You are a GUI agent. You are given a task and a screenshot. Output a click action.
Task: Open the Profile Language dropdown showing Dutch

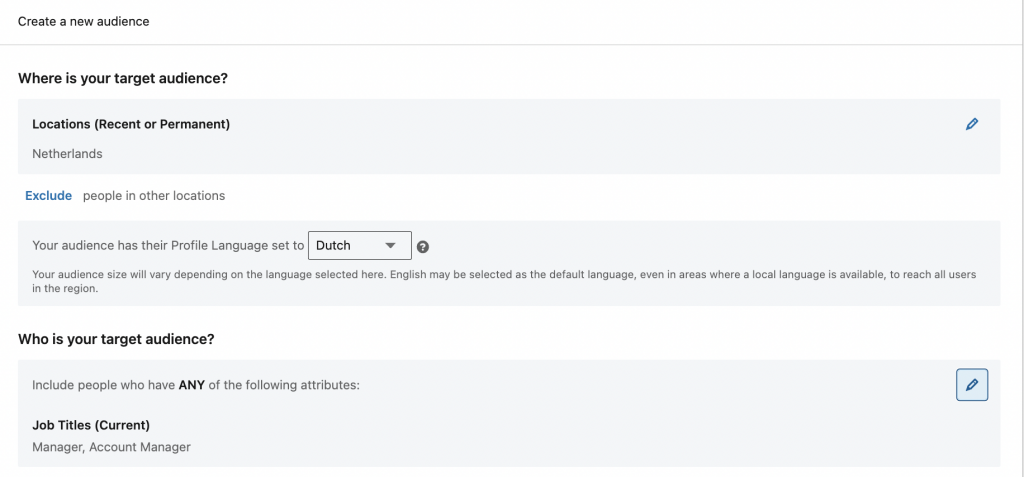click(x=358, y=245)
